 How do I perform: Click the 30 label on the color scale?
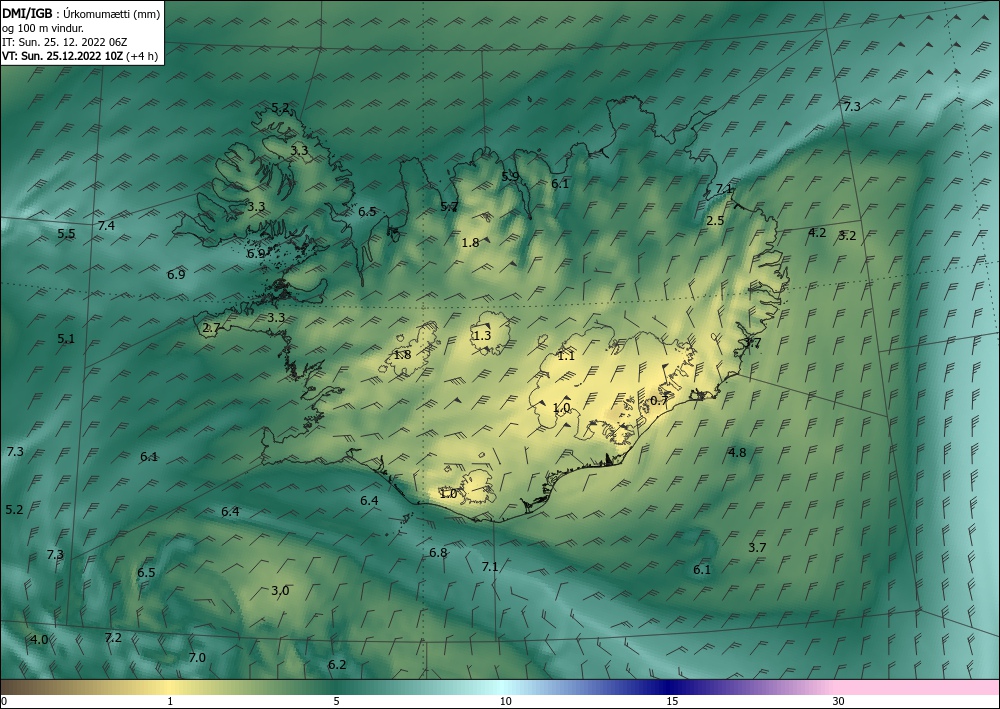[839, 701]
